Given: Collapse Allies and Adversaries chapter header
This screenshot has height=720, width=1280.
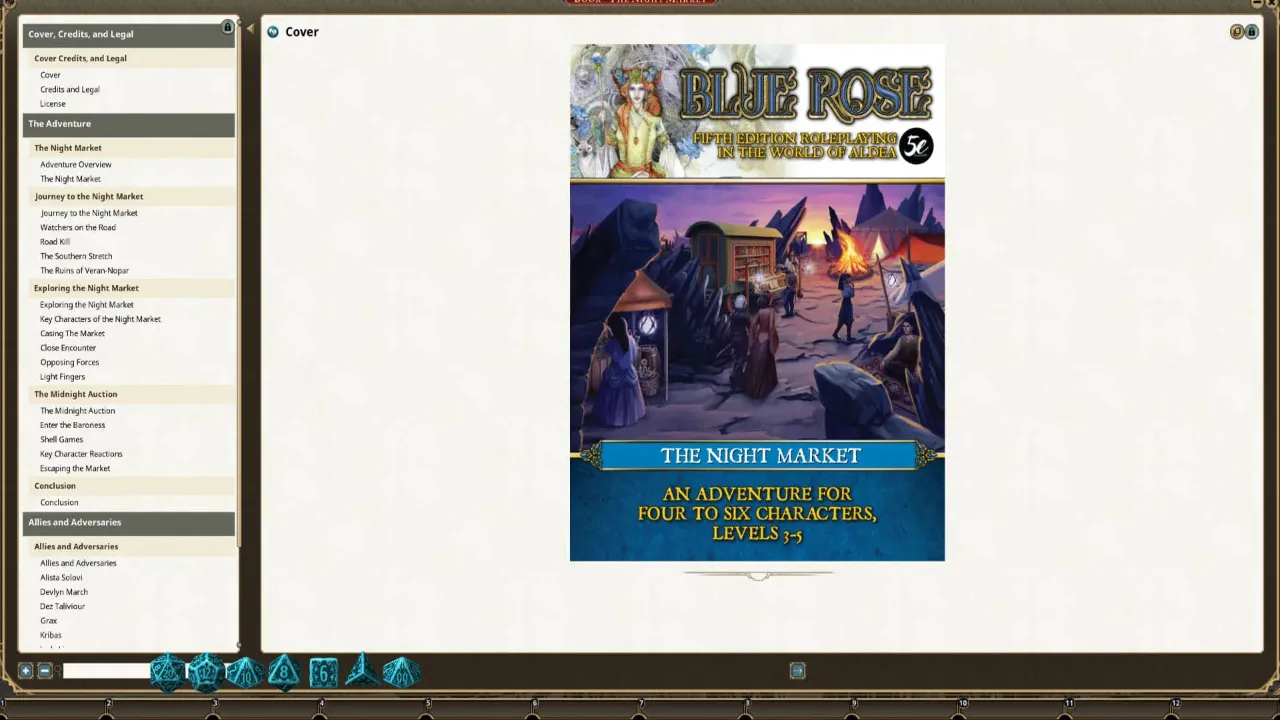Looking at the screenshot, I should coord(128,522).
